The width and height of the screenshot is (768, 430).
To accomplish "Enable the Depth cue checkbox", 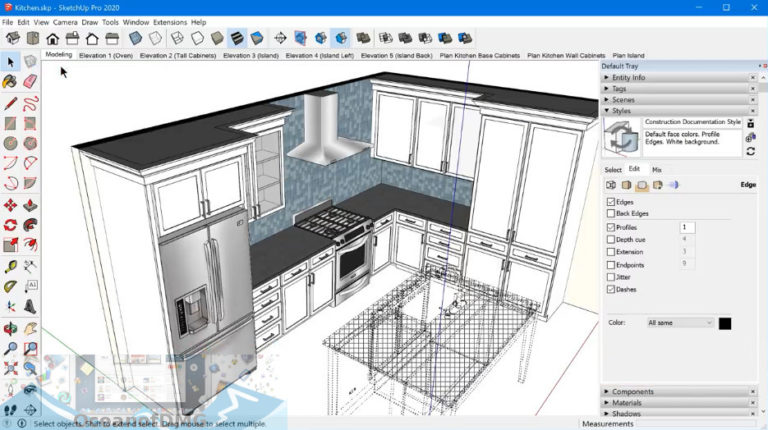I will (x=611, y=239).
